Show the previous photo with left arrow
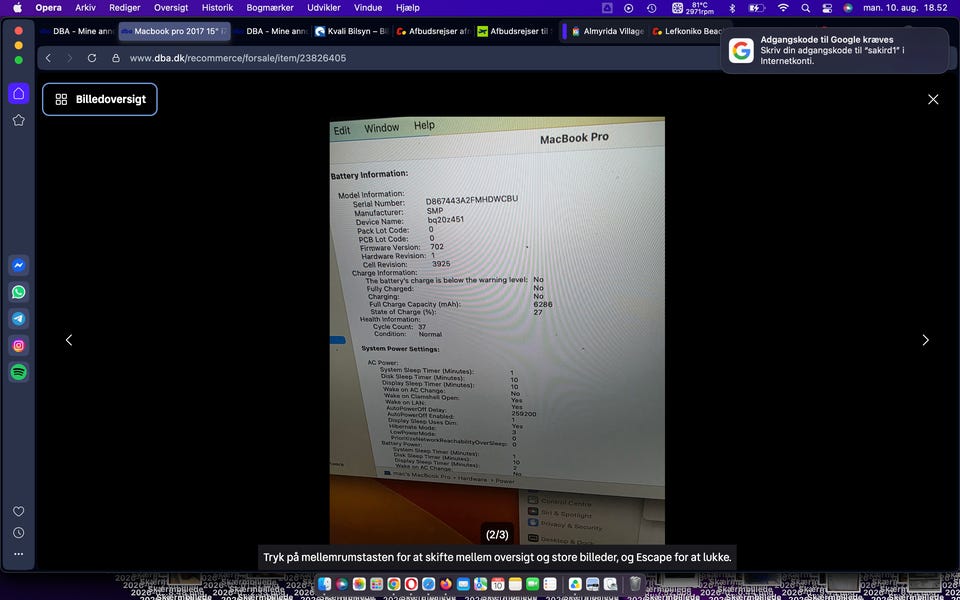This screenshot has height=600, width=960. 69,340
